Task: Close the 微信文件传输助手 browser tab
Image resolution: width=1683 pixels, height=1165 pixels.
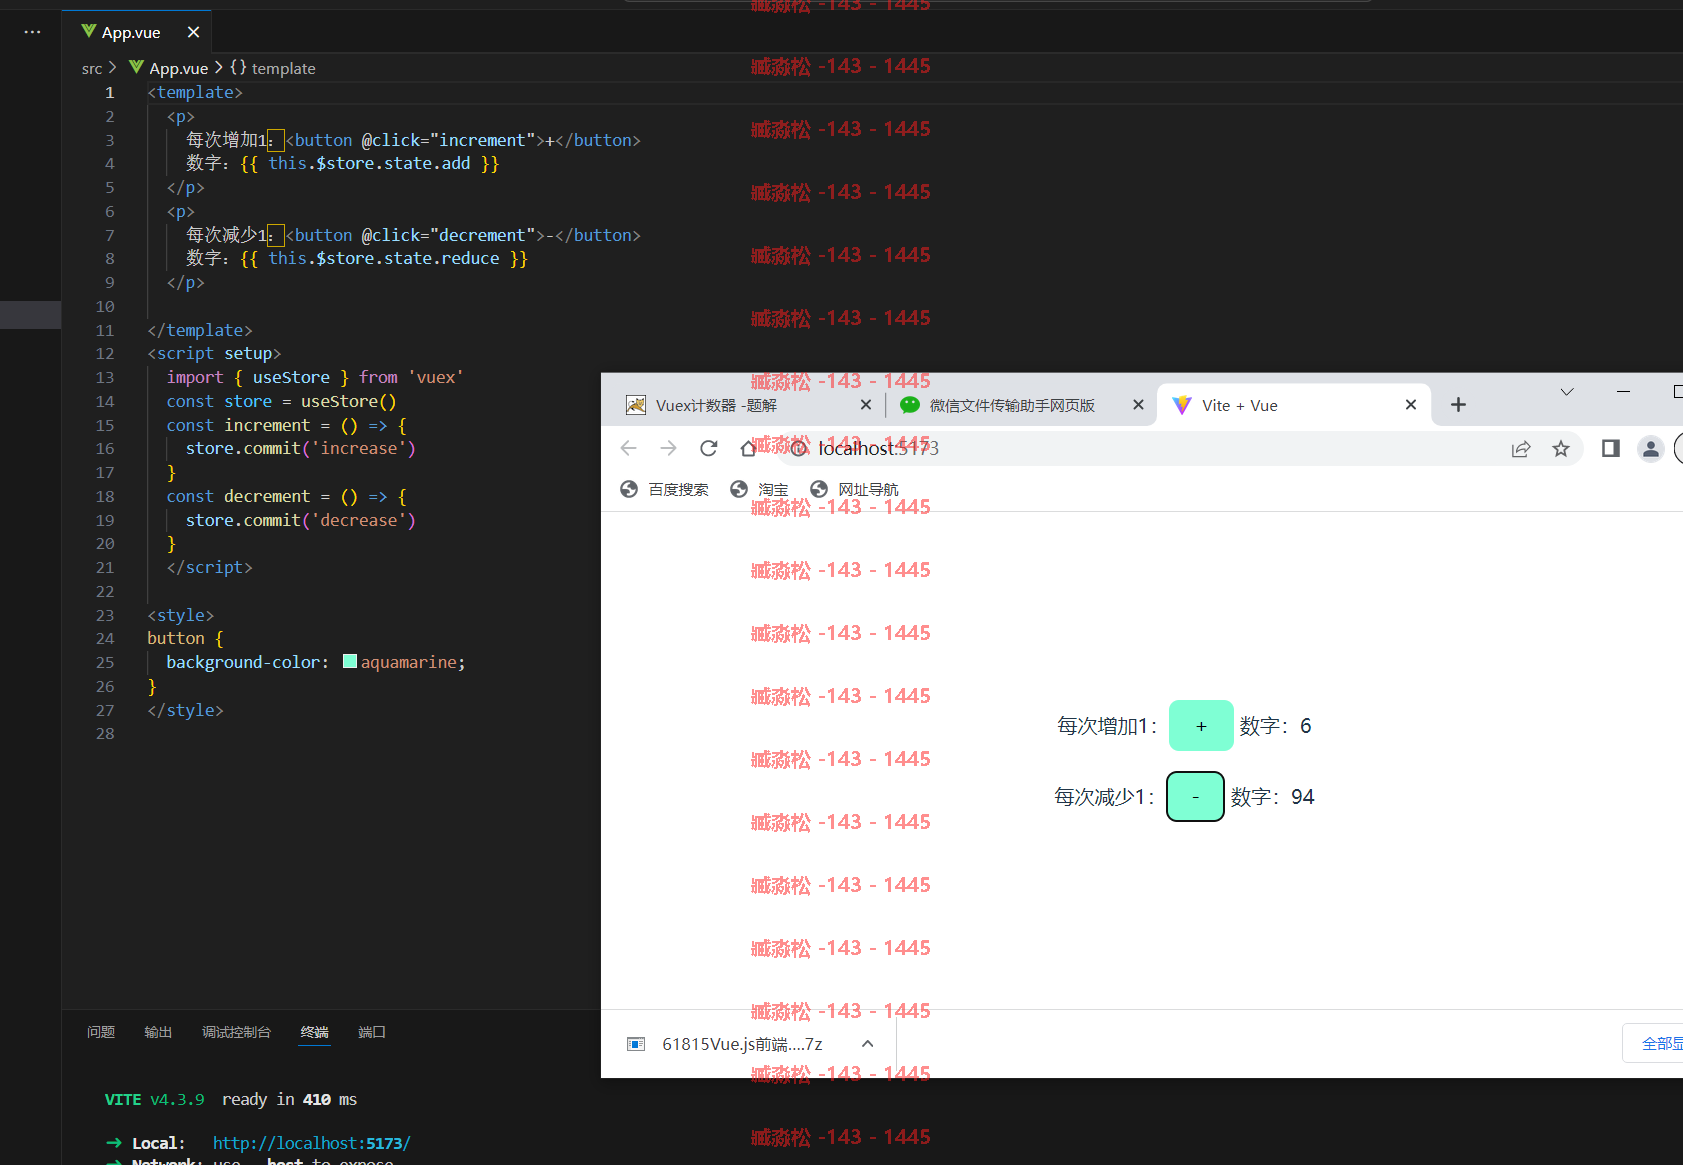Action: (1138, 405)
